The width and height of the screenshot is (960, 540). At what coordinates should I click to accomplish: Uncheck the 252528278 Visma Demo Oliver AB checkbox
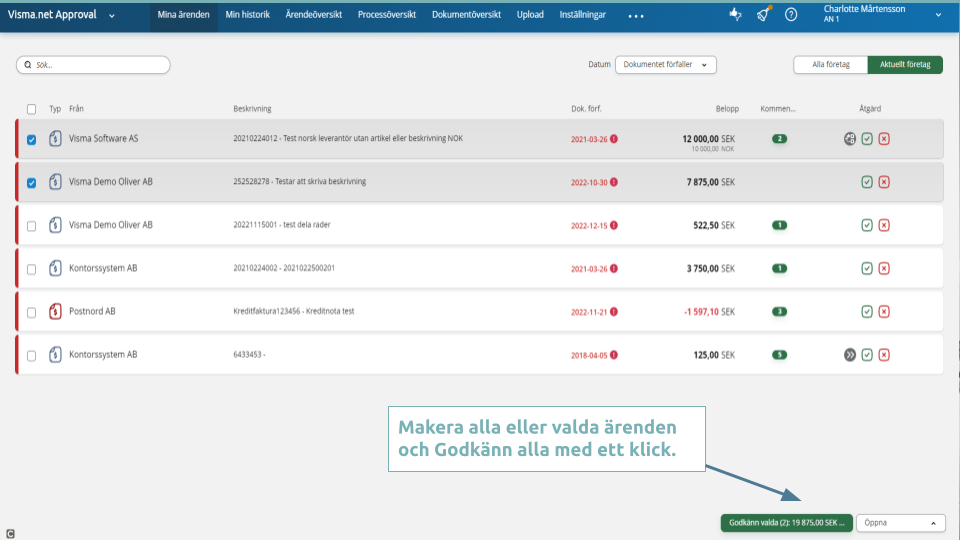coord(31,182)
